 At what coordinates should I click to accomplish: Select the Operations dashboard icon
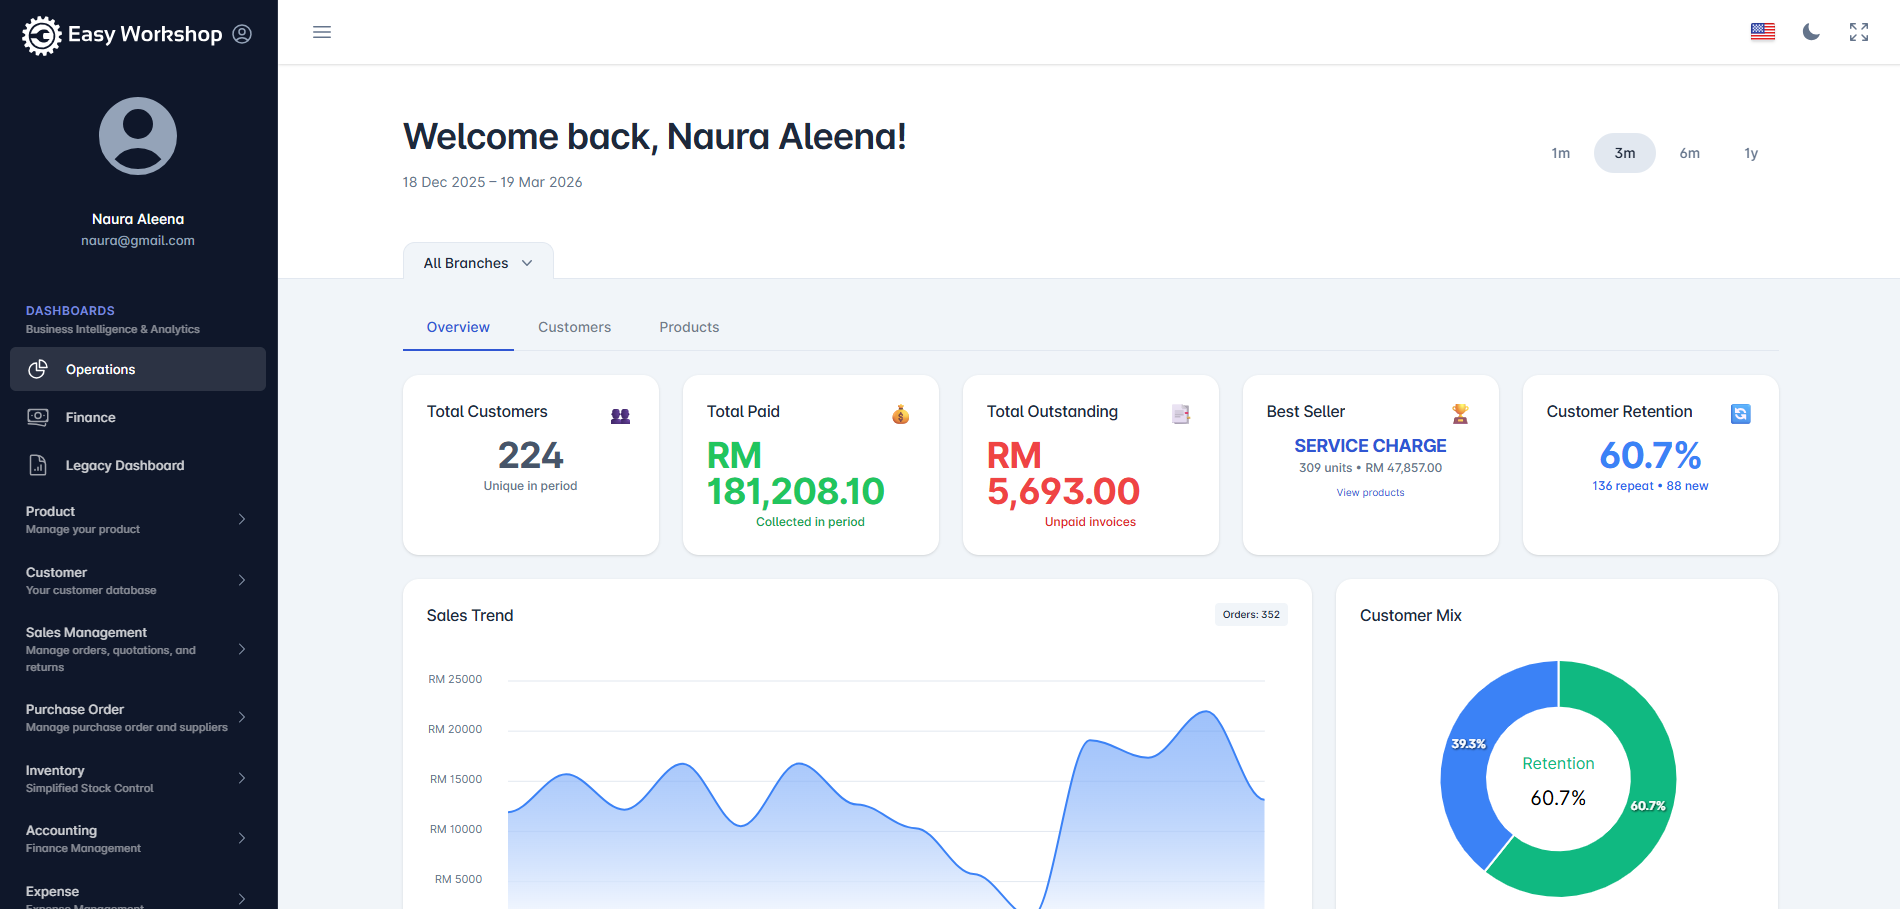tap(38, 369)
